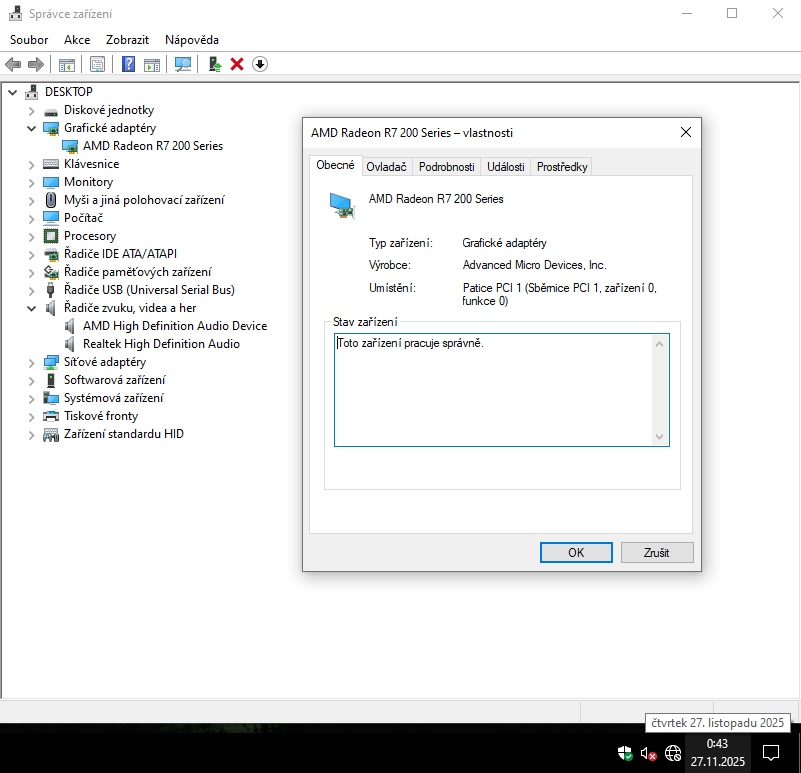
Task: Click the disable device down-arrow icon
Action: (260, 64)
